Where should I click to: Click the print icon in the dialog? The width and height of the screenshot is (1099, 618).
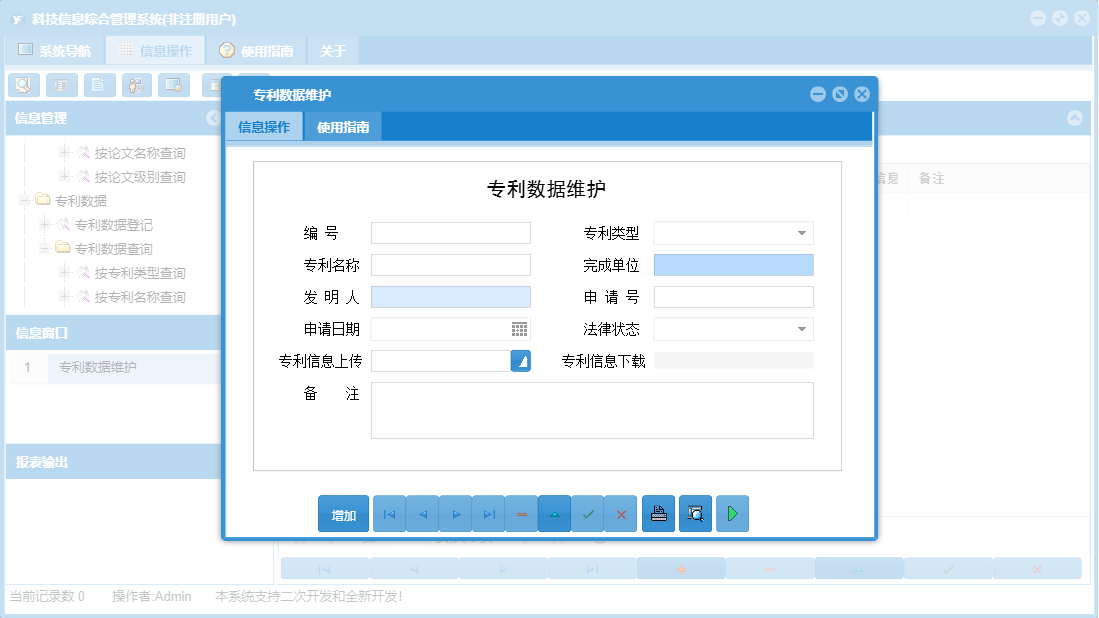point(658,513)
